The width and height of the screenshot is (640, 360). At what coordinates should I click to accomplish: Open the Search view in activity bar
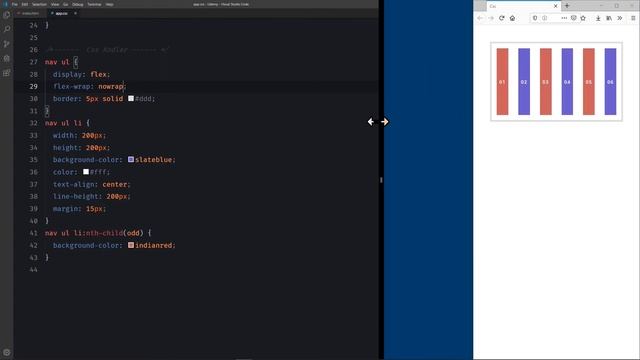pyautogui.click(x=7, y=29)
